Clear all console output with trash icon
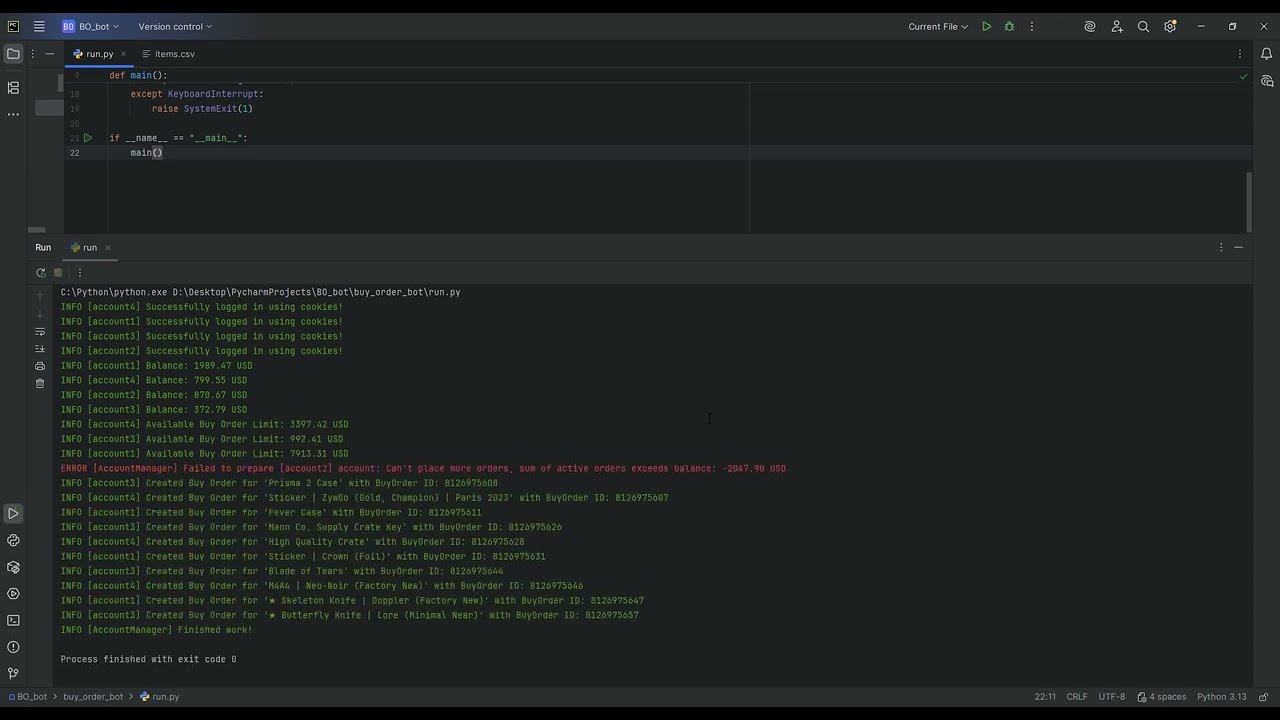 [40, 383]
